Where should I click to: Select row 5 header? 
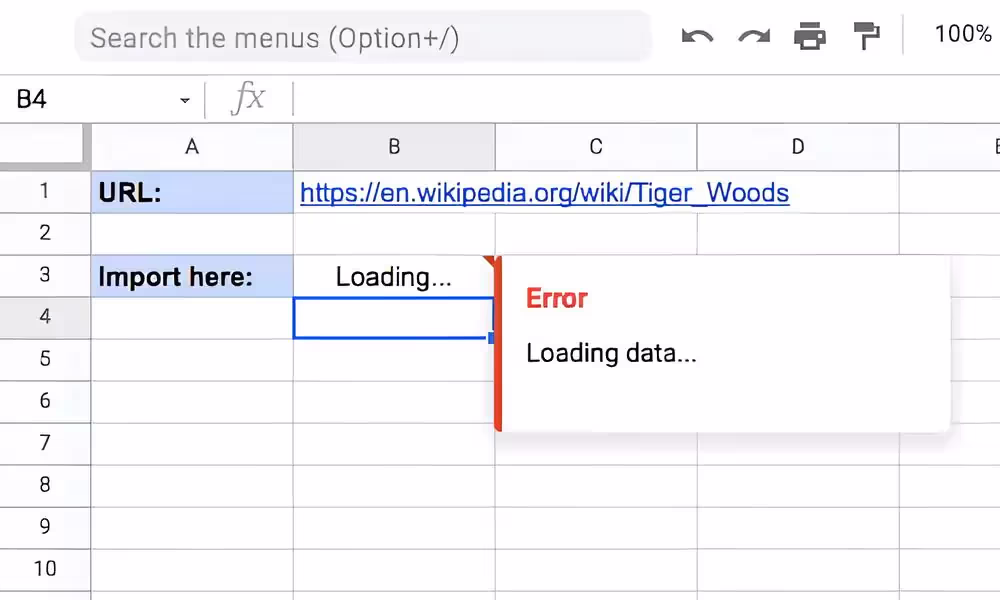[45, 360]
